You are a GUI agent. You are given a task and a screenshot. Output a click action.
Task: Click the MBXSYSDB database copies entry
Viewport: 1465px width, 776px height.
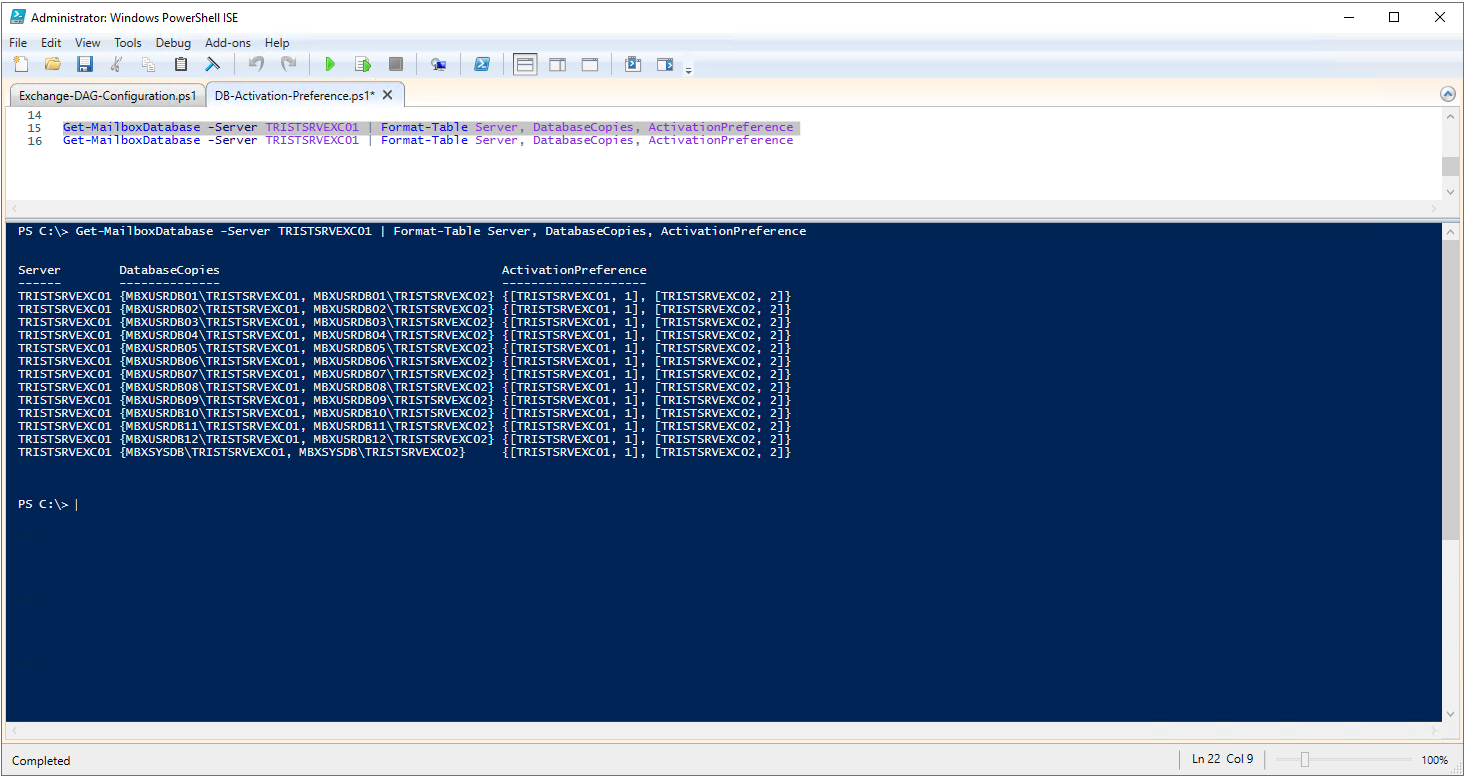pos(292,452)
